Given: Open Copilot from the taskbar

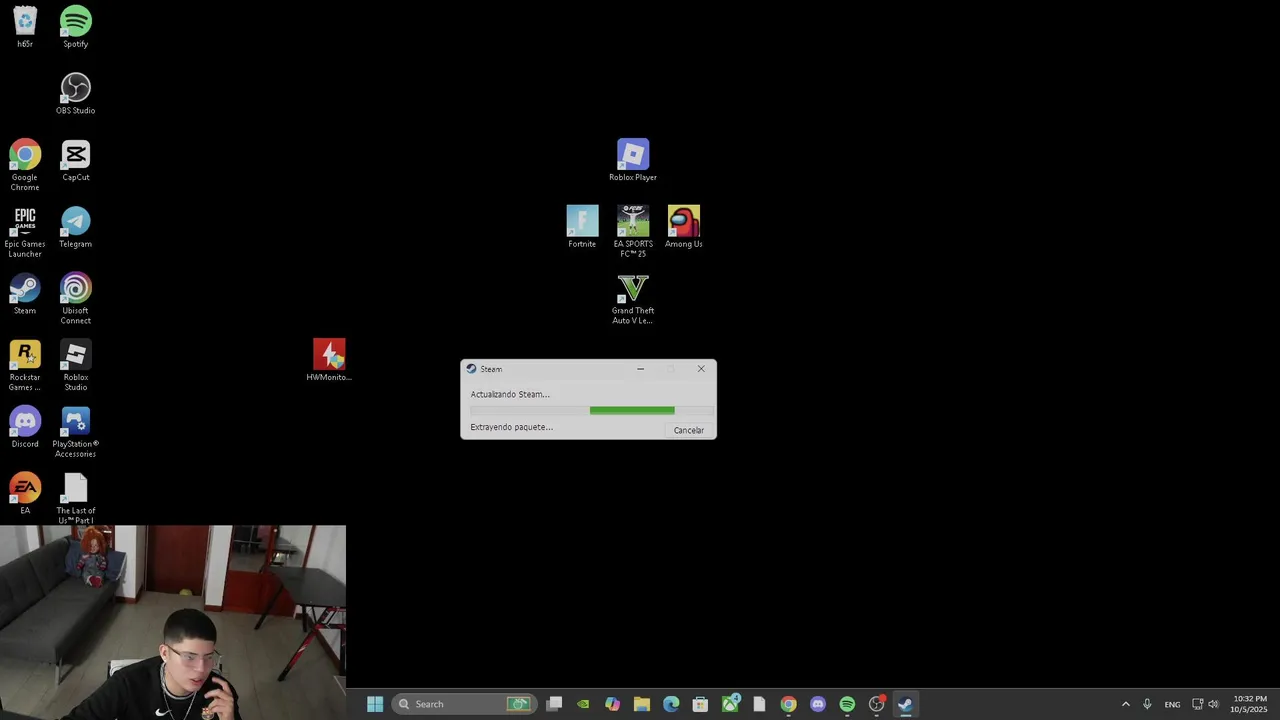Looking at the screenshot, I should click(x=612, y=704).
